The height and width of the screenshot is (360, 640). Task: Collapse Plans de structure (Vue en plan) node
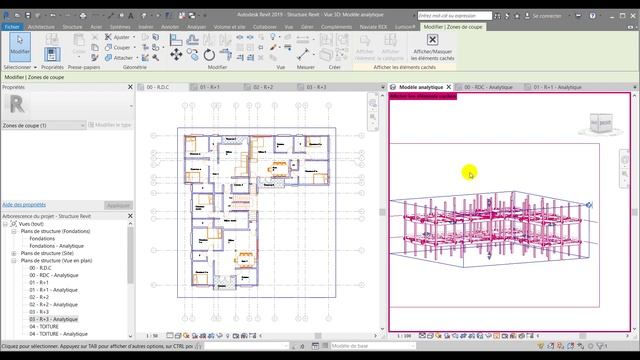pos(13,261)
